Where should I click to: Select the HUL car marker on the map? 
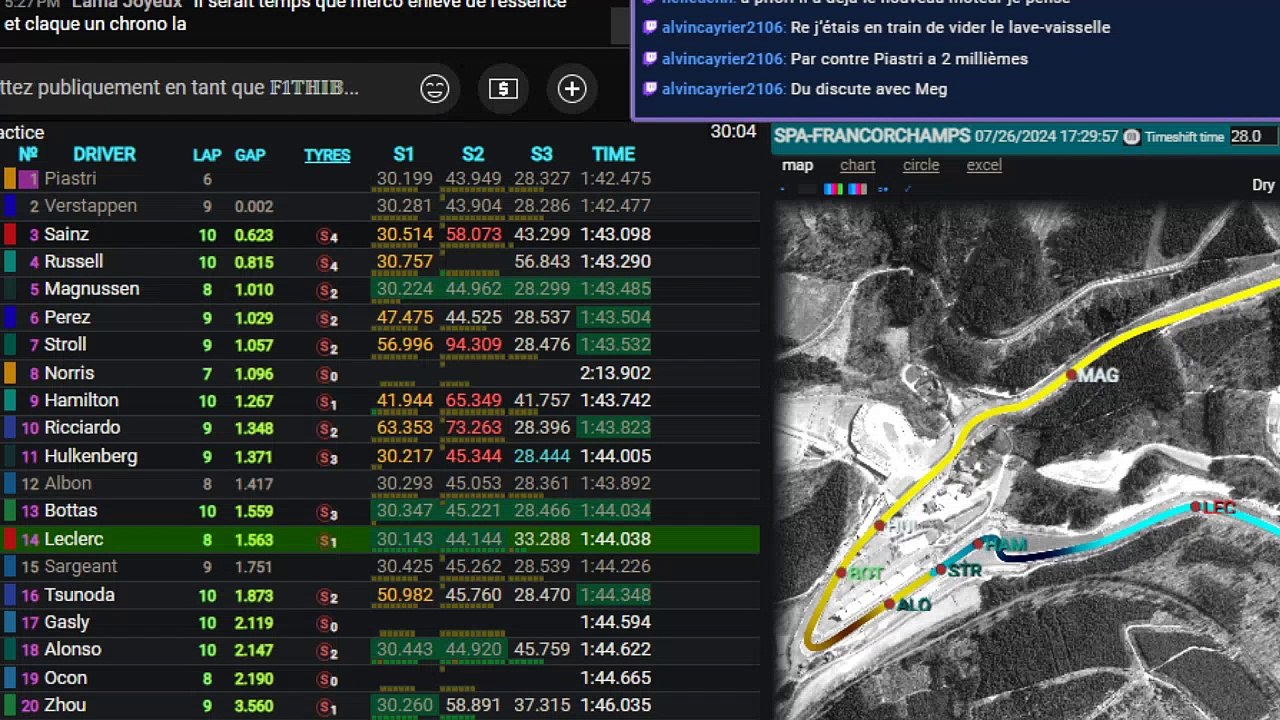point(879,525)
